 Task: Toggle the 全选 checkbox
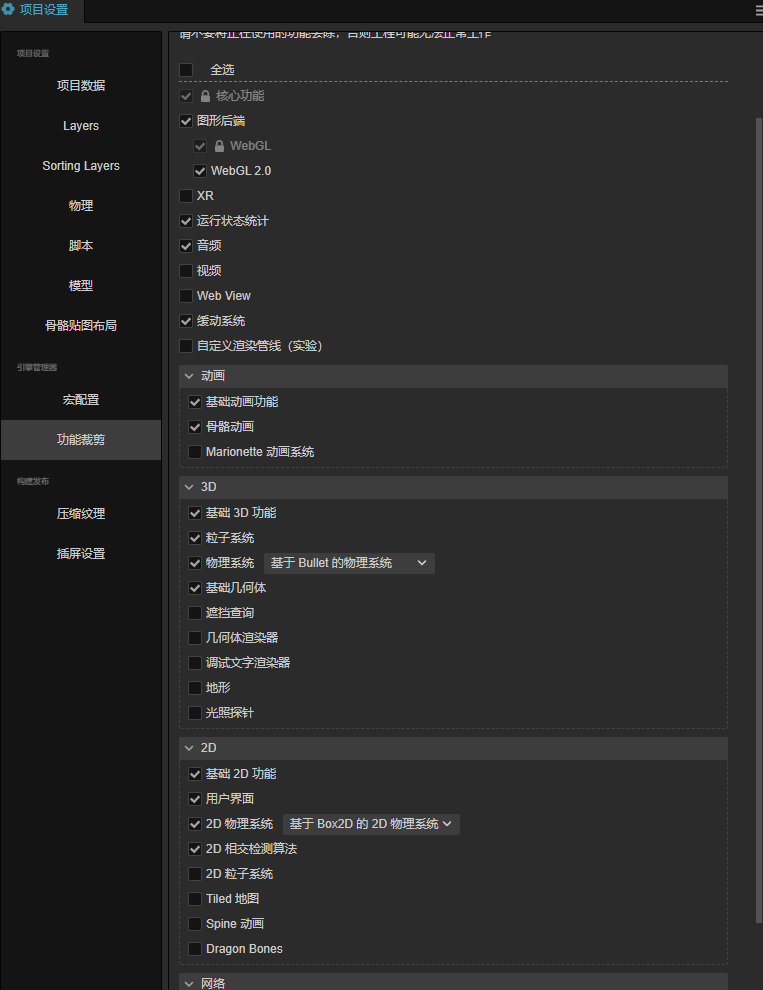tap(186, 70)
